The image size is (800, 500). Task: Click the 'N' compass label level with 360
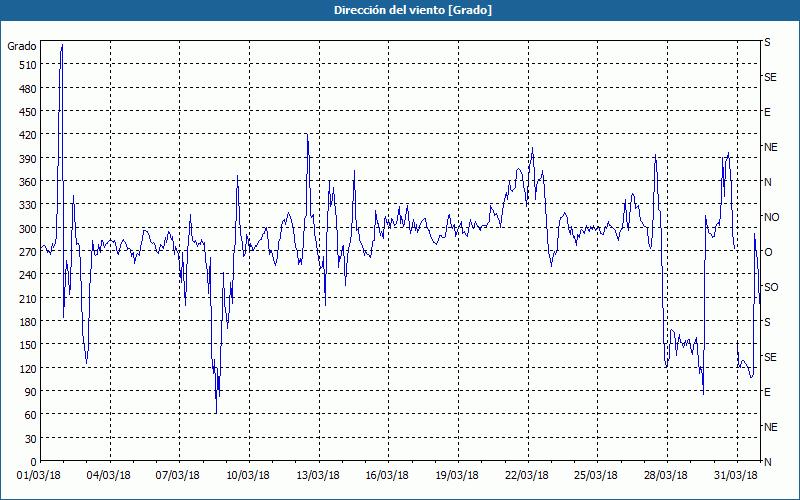(x=767, y=182)
